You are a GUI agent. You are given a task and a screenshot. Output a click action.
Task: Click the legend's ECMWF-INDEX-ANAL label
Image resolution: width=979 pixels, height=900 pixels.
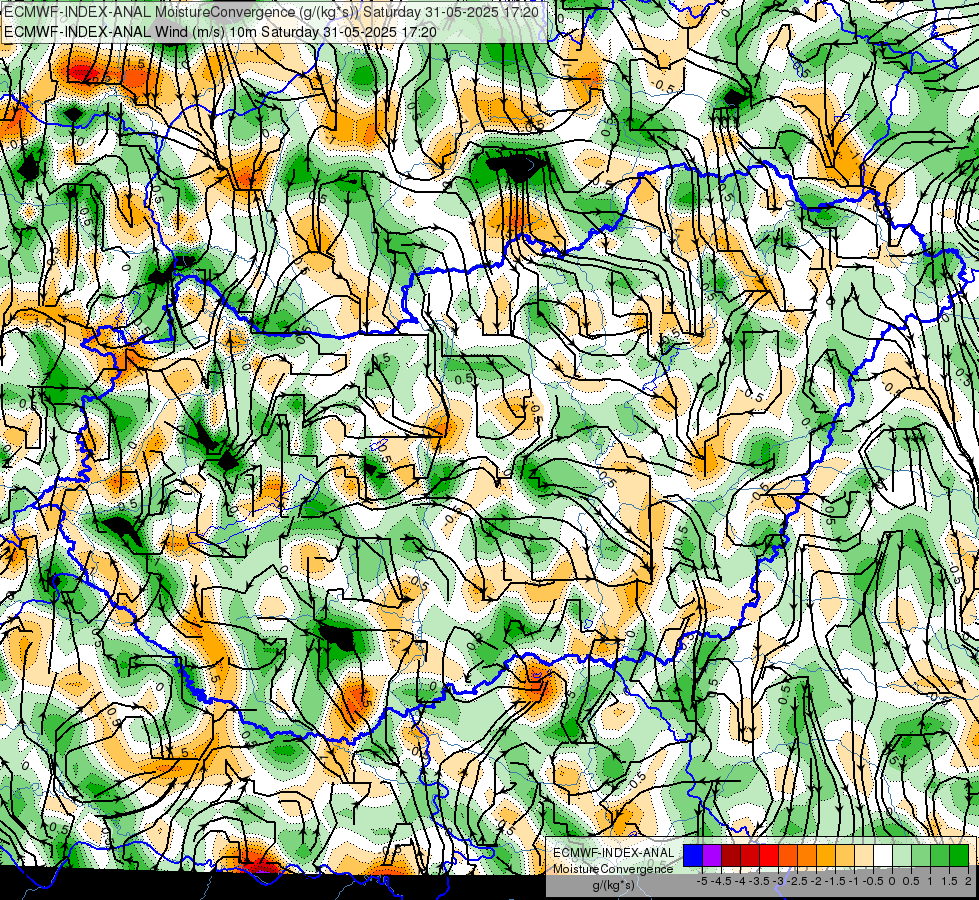pos(614,853)
